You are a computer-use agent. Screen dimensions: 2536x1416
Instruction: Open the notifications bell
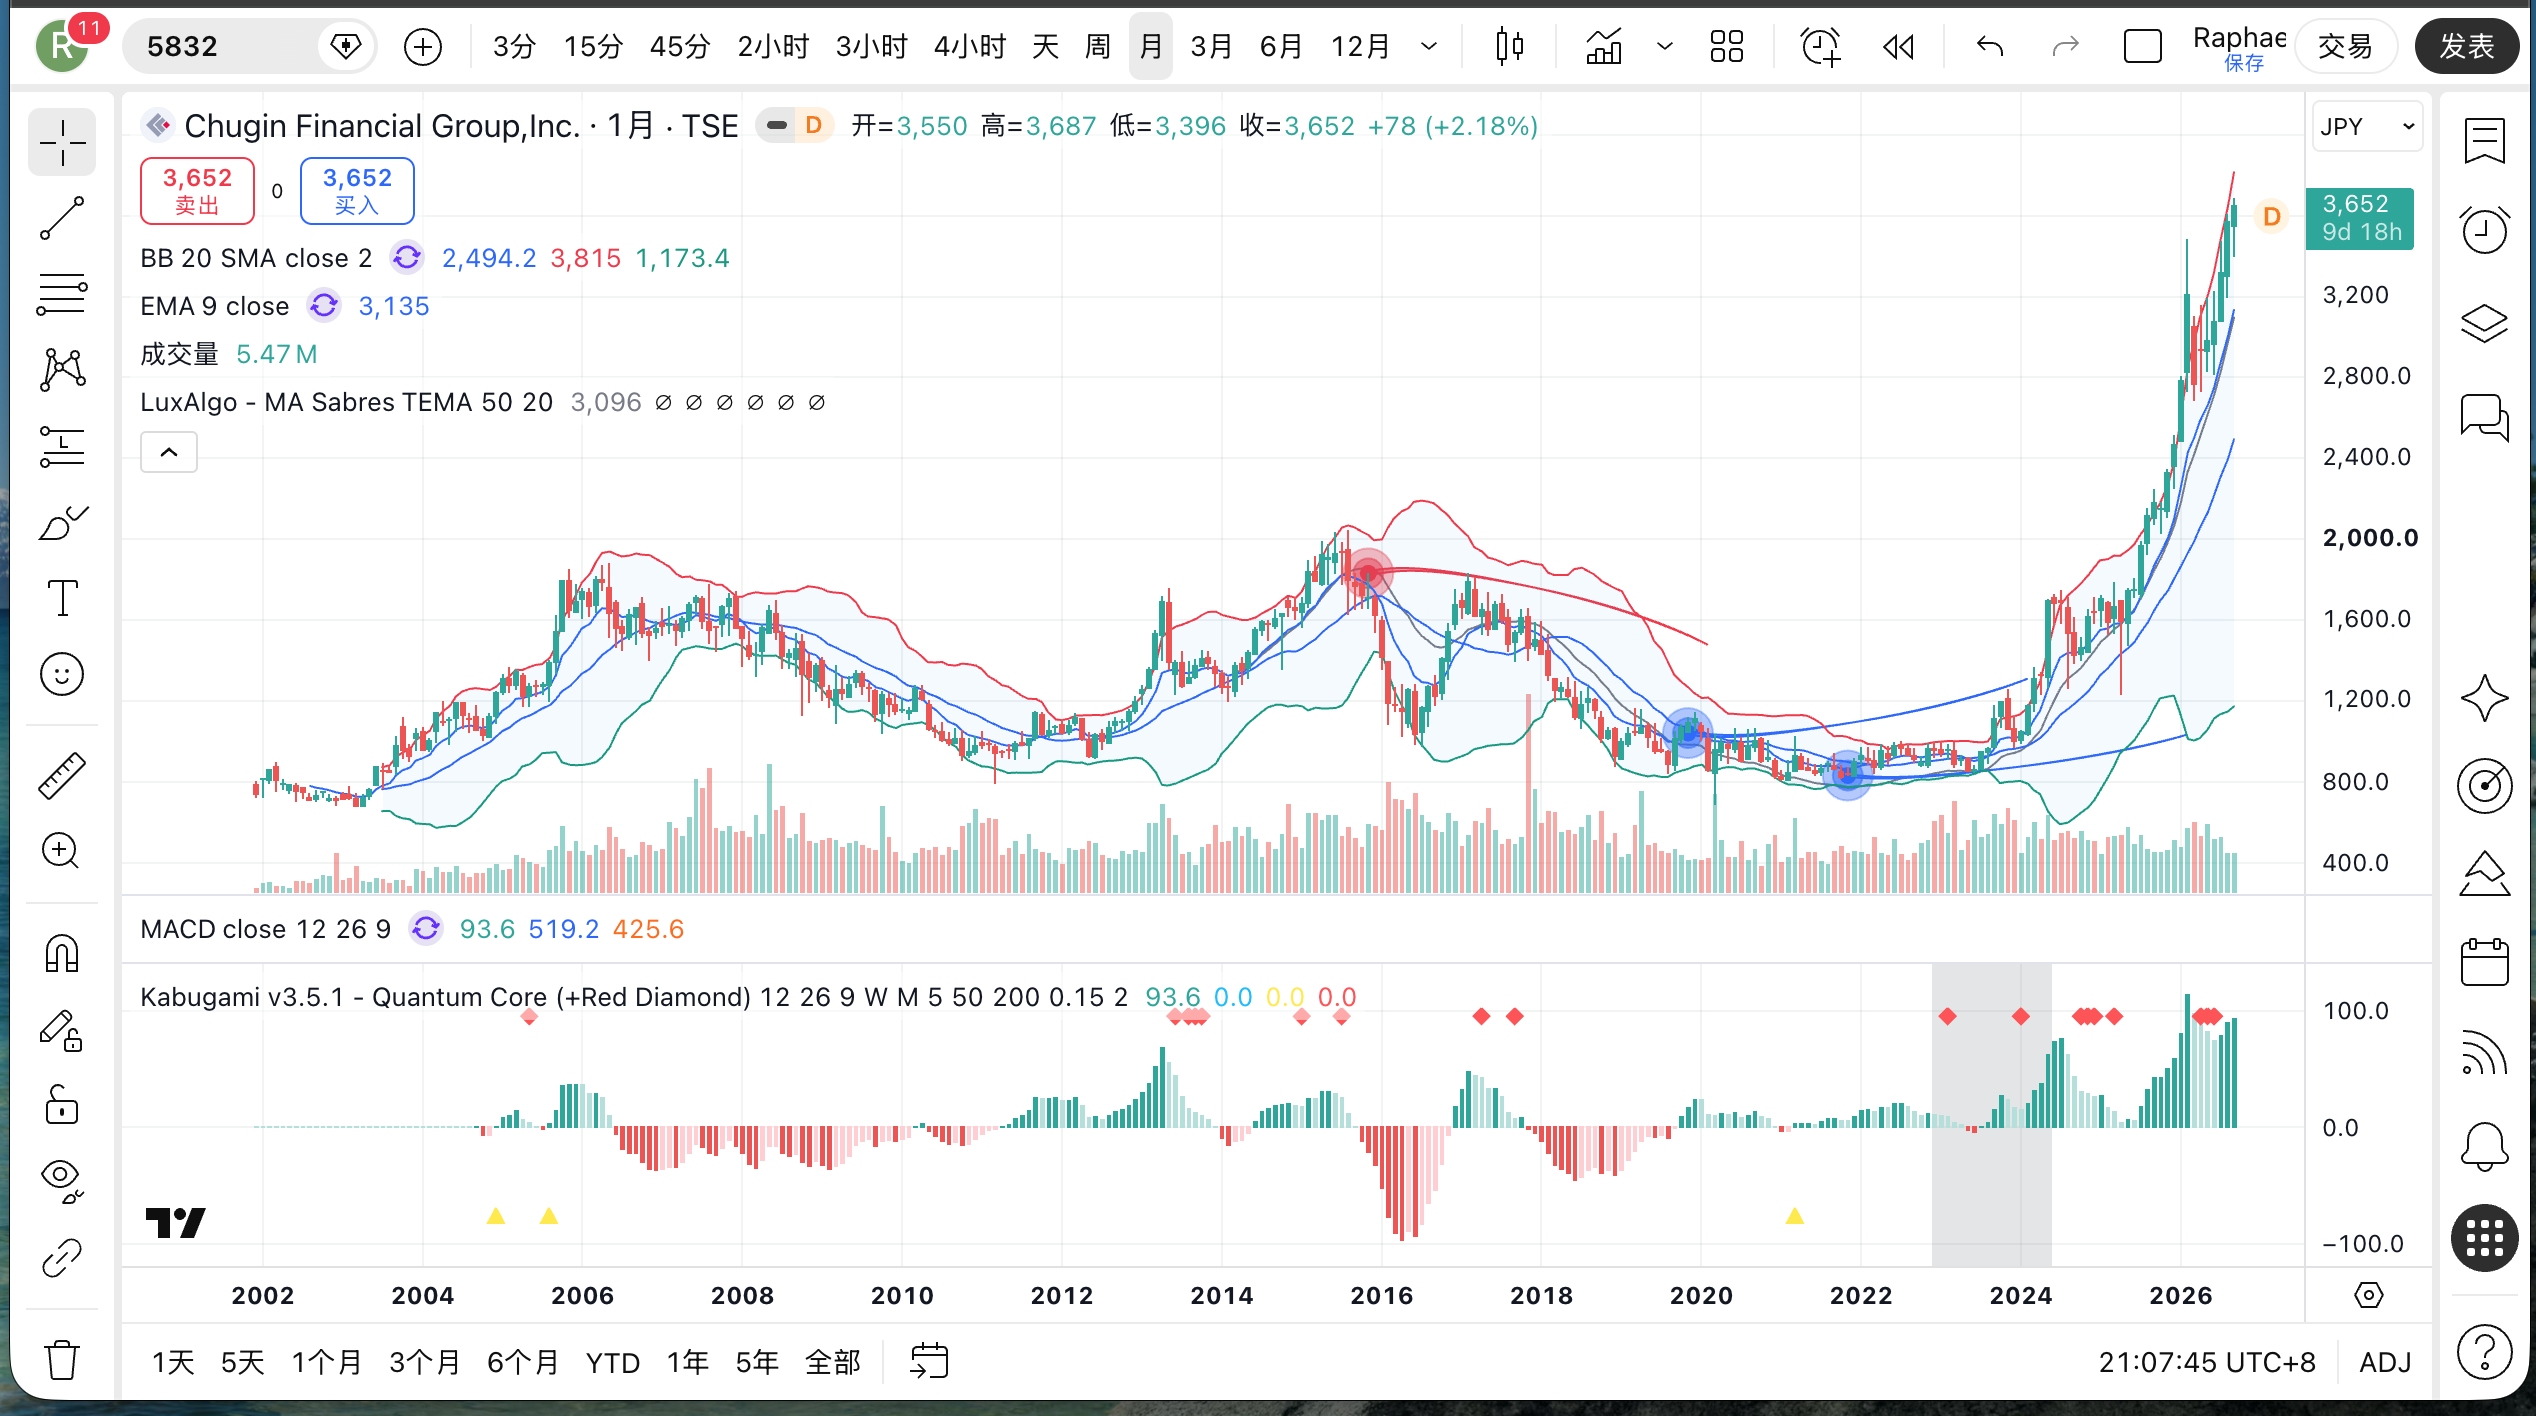point(2484,1145)
